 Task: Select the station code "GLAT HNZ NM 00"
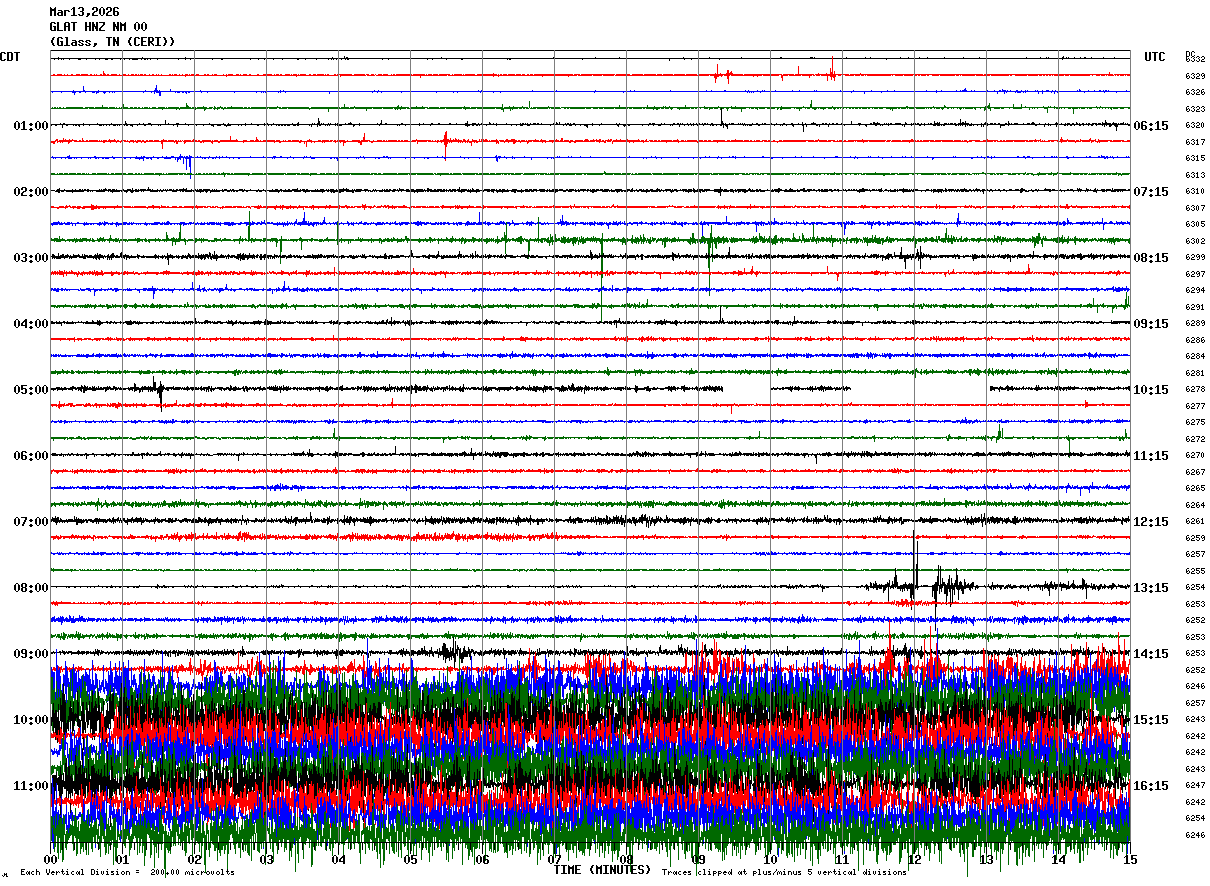[98, 27]
